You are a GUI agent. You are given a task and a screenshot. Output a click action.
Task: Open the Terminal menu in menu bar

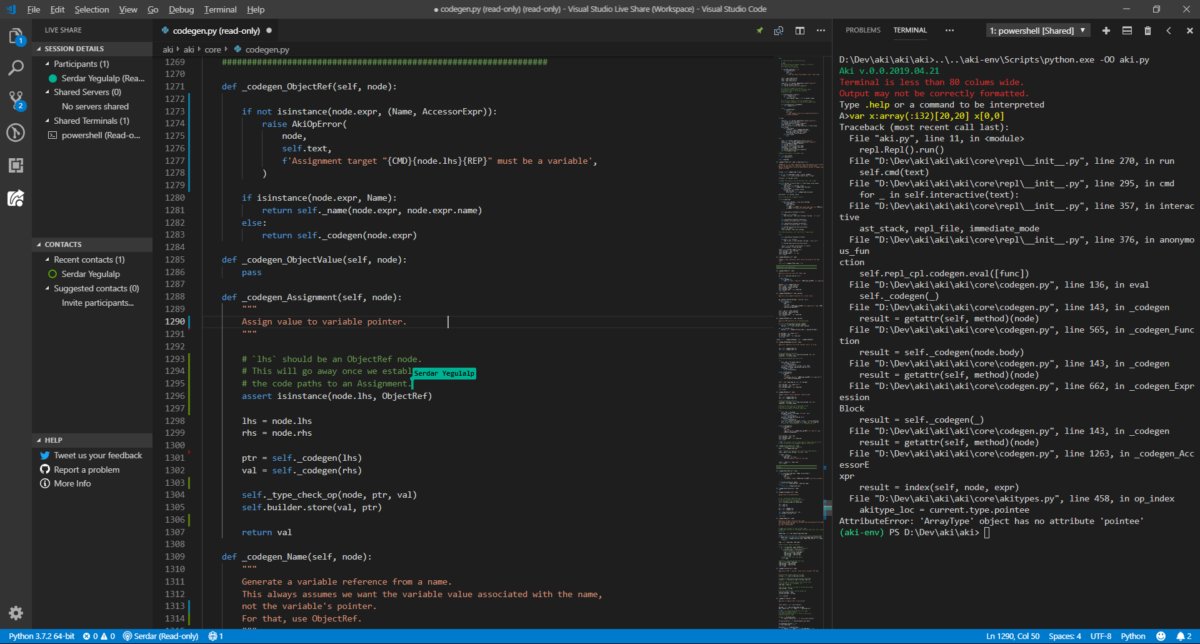(220, 9)
